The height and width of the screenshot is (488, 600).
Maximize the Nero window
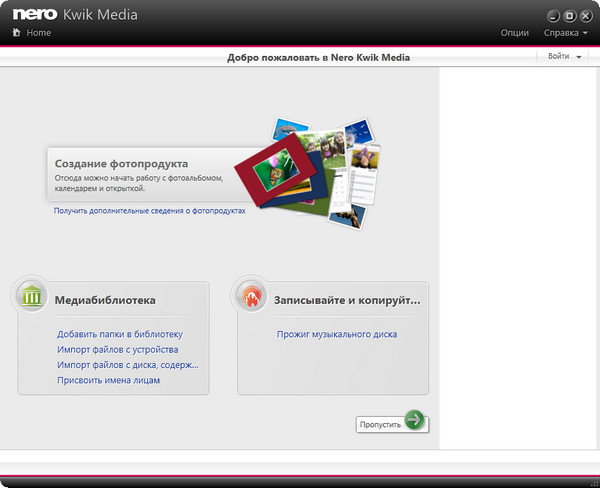pos(570,16)
